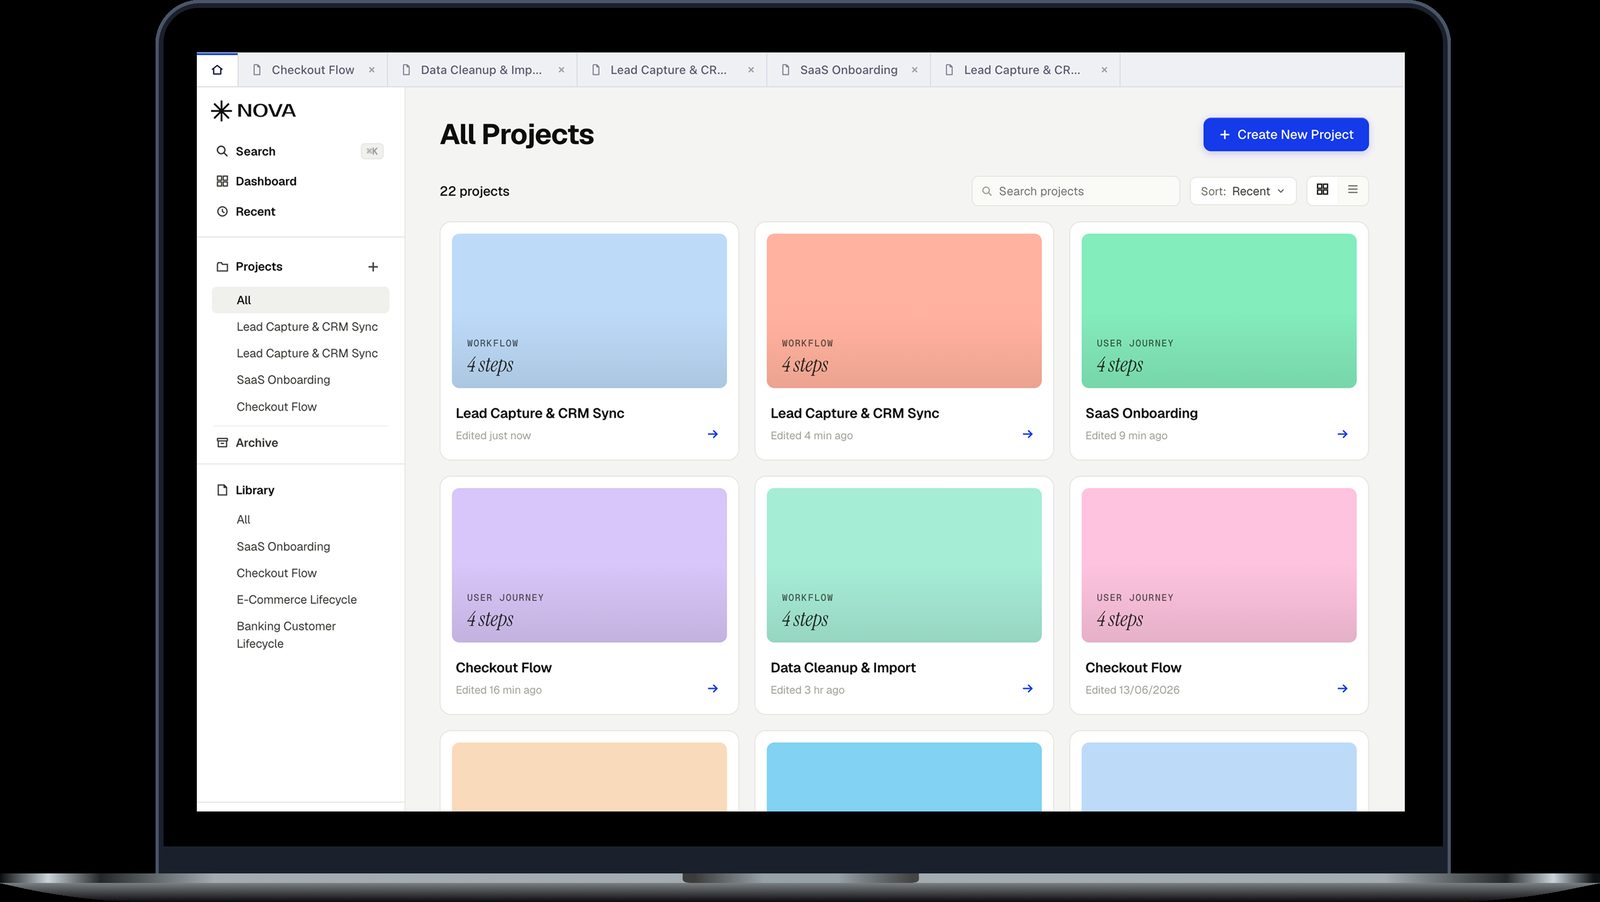1600x902 pixels.
Task: Click the Projects folder icon
Action: coord(222,267)
